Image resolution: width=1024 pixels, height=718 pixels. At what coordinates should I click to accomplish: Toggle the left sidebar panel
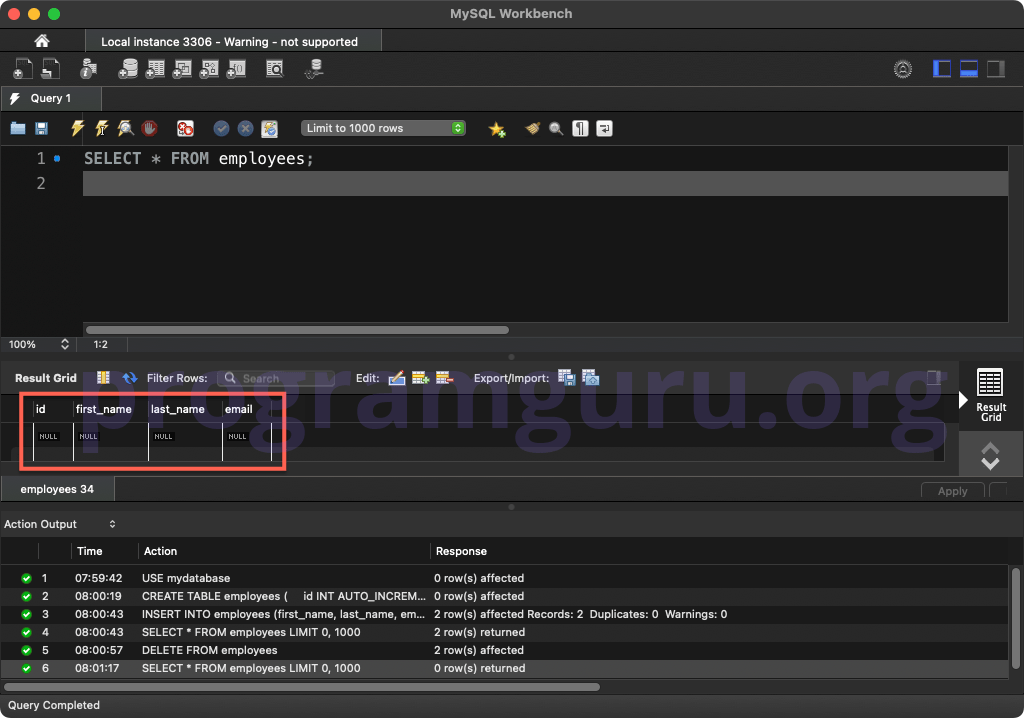(942, 69)
